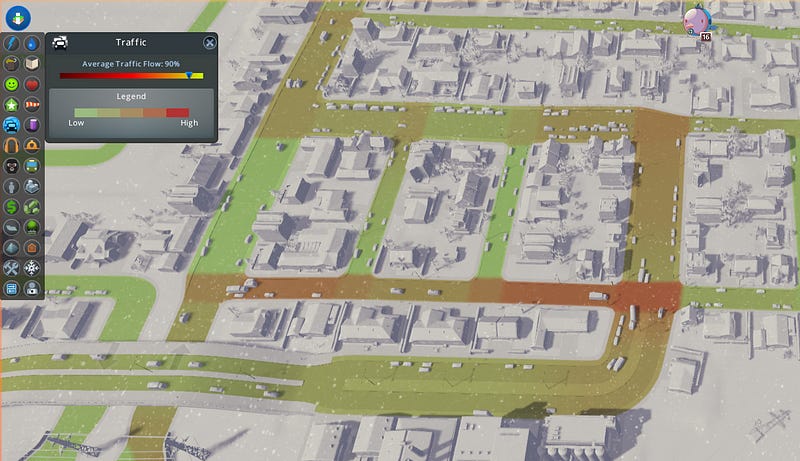Select the Education book info view
The height and width of the screenshot is (461, 800).
(32, 64)
